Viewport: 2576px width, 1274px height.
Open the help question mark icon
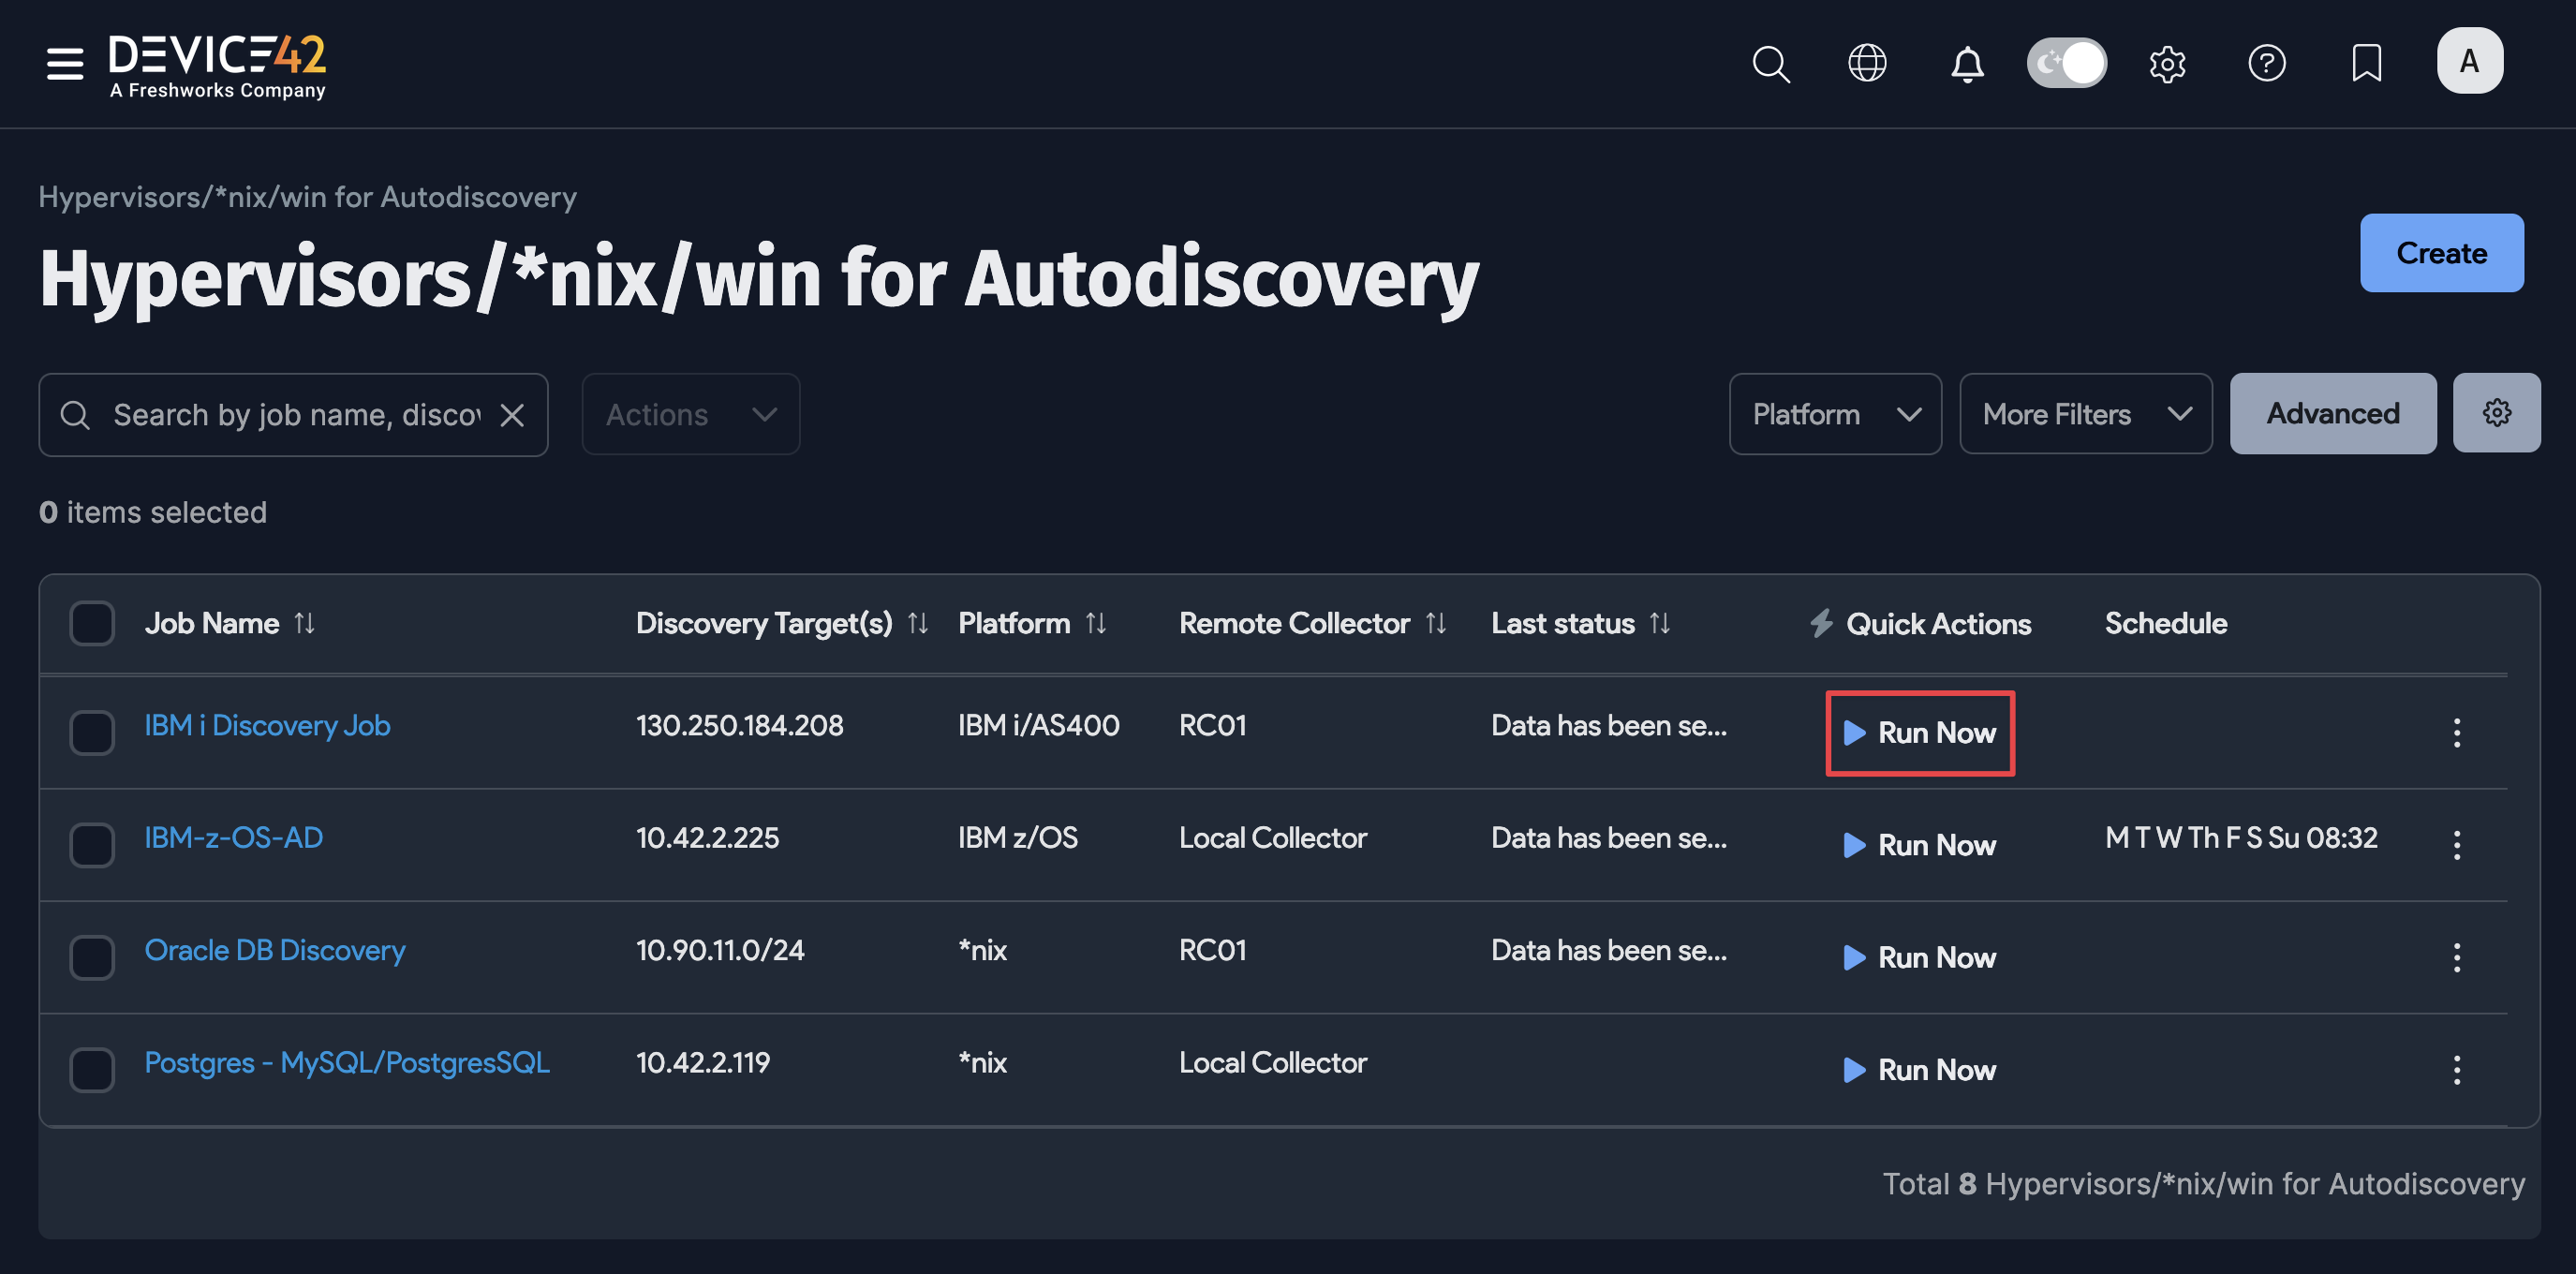pyautogui.click(x=2267, y=64)
